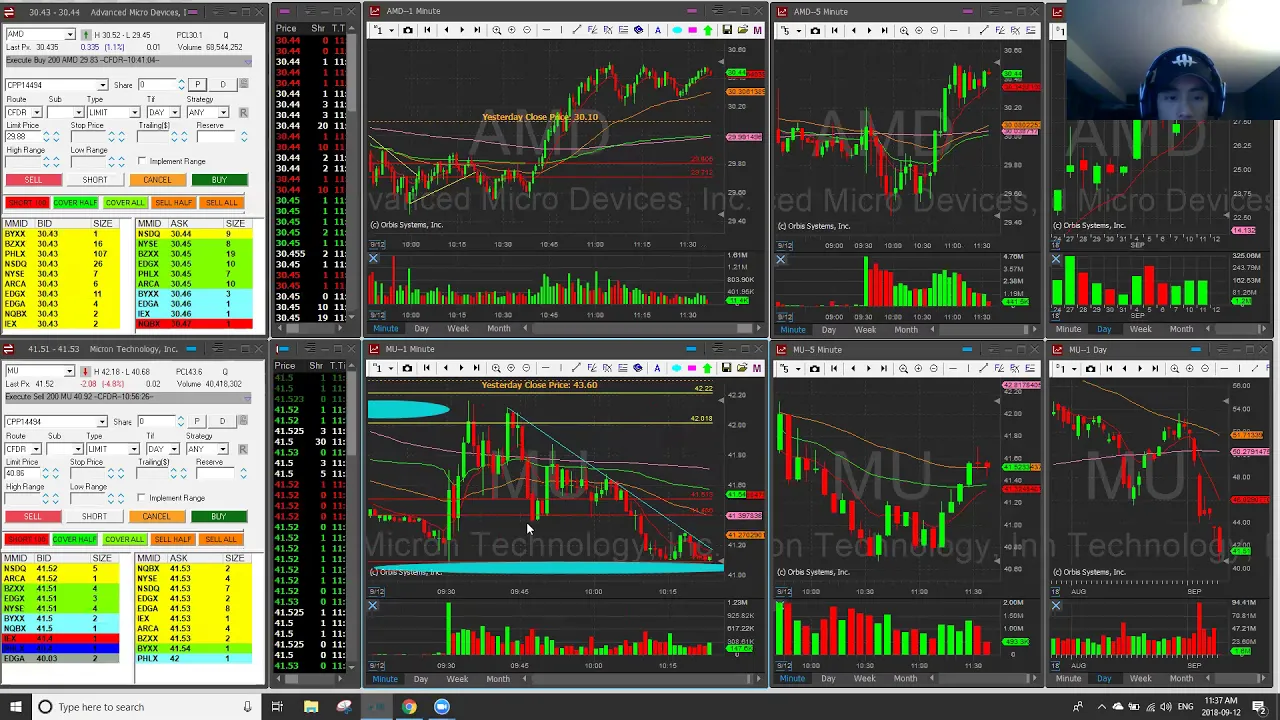This screenshot has height=720, width=1280.
Task: Open the account CPP14494 dropdown in MU panel
Action: point(103,421)
